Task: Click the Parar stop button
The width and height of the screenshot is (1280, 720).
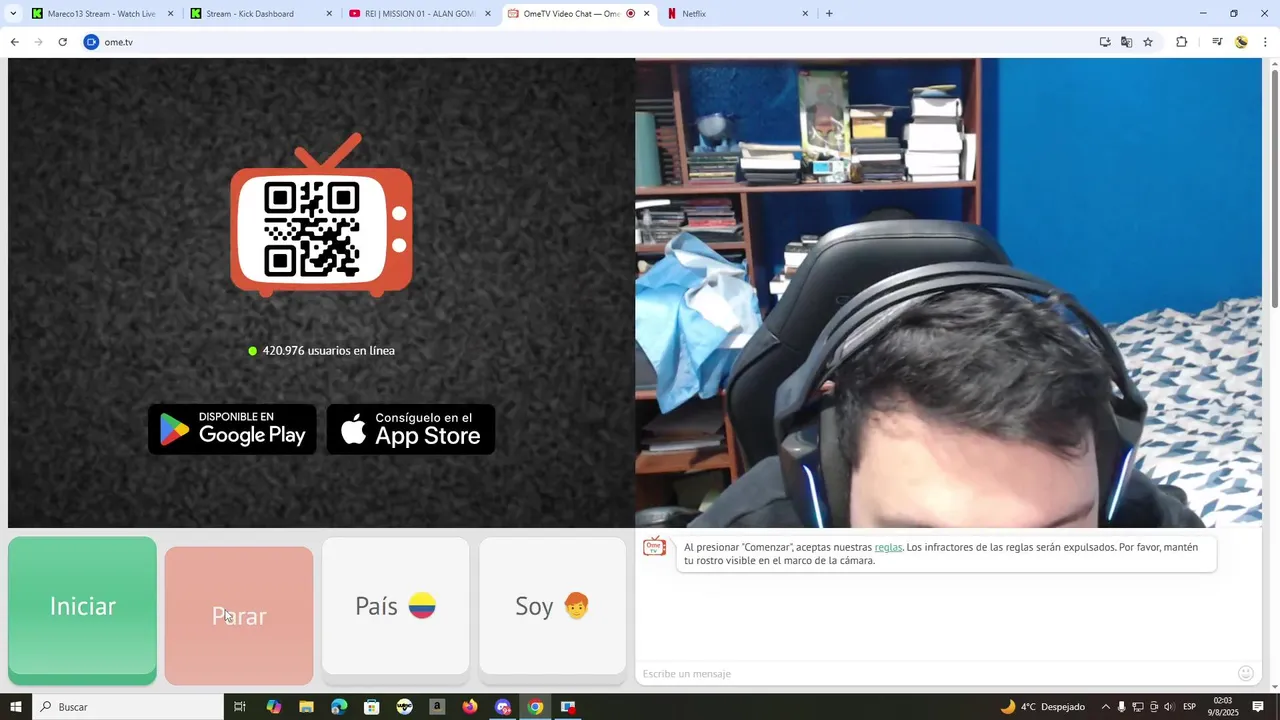Action: pos(239,615)
